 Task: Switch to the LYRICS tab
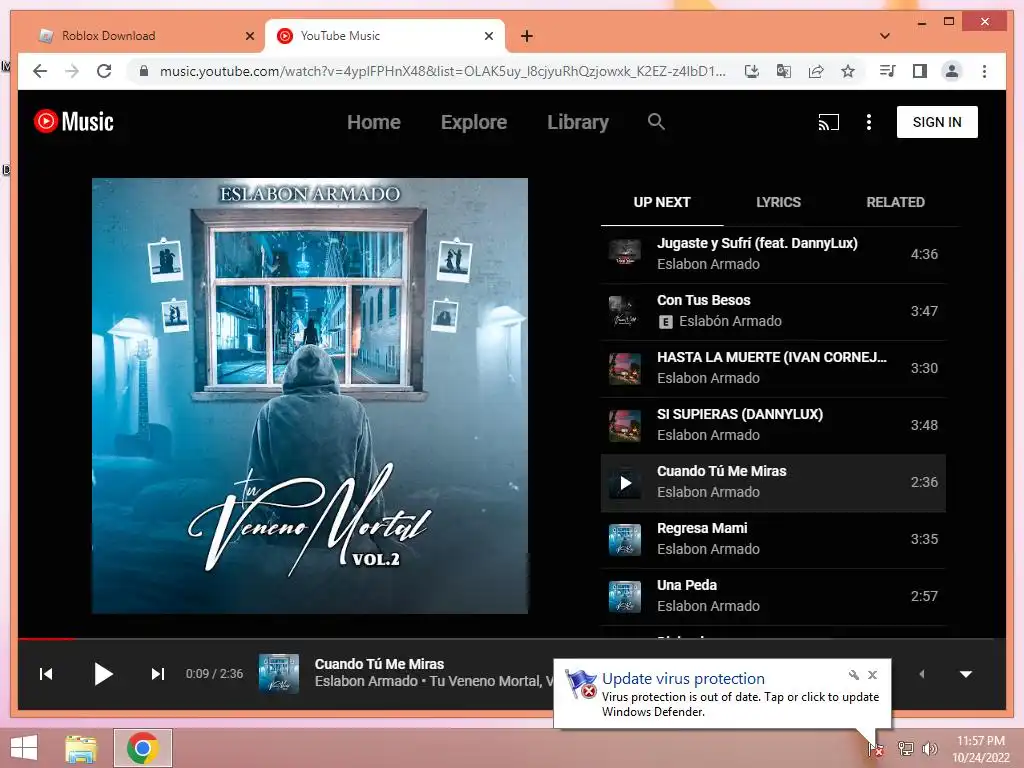click(x=778, y=202)
